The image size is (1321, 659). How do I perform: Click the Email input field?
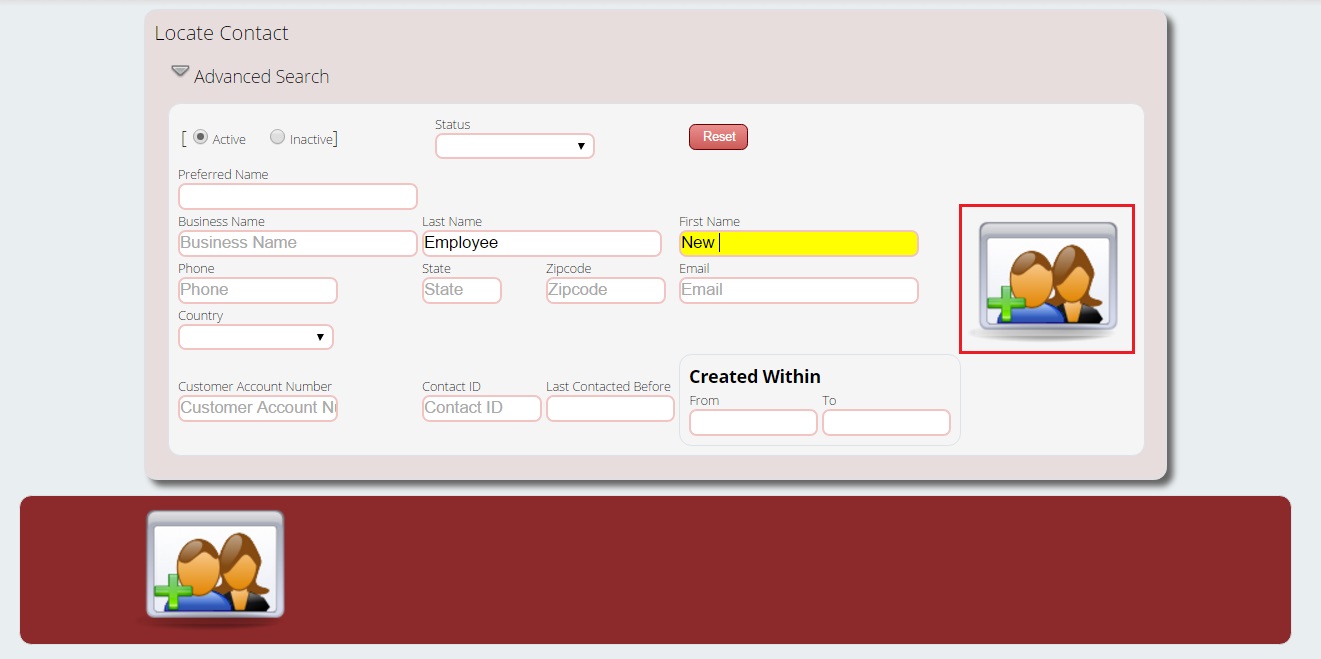point(798,290)
